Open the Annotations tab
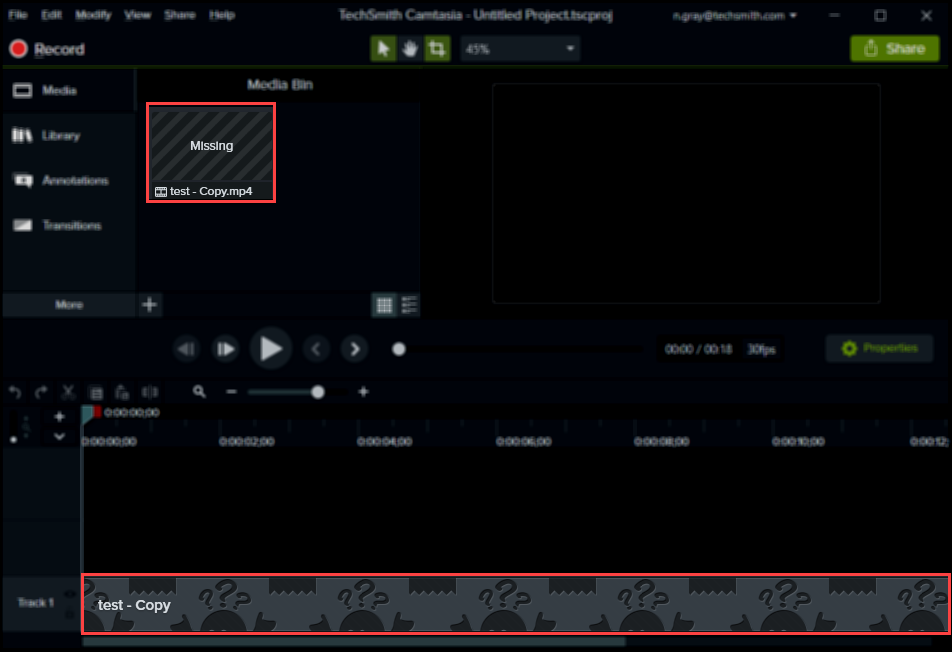The height and width of the screenshot is (652, 952). click(68, 181)
